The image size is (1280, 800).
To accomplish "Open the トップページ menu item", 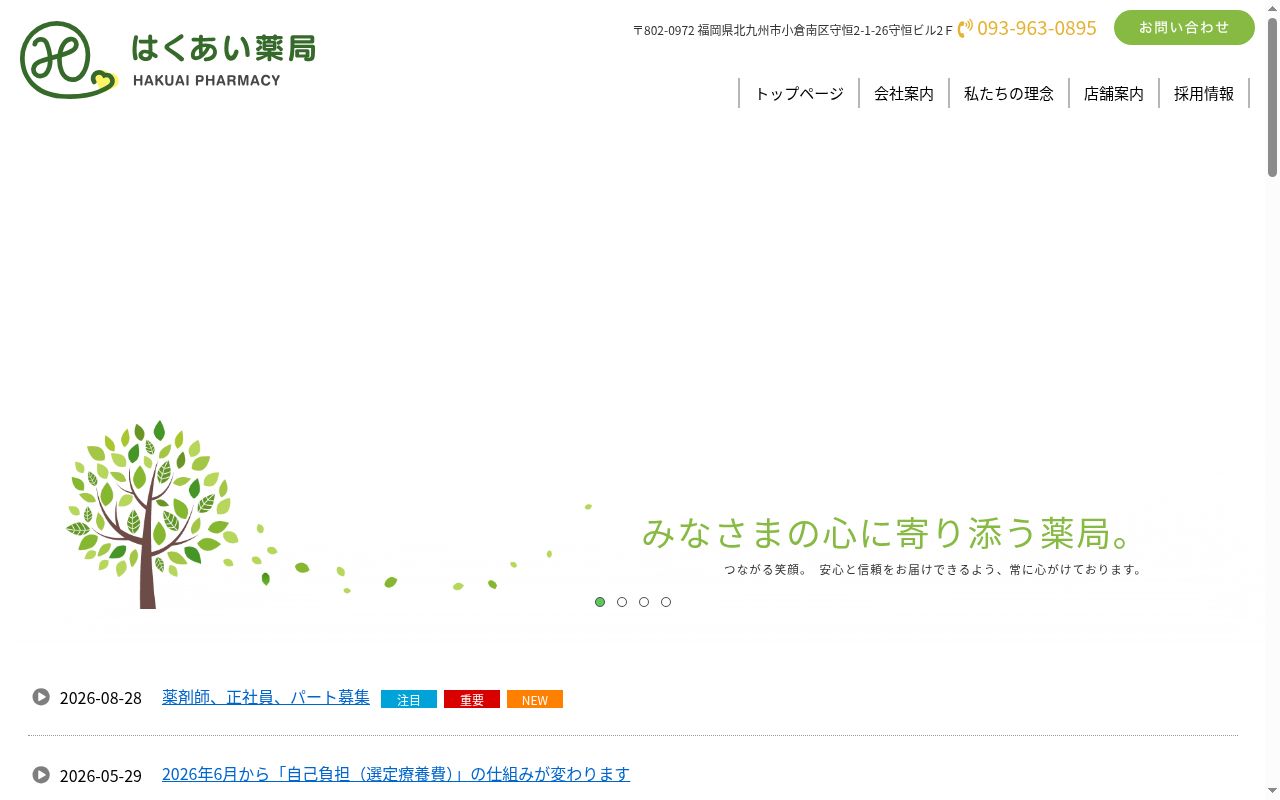I will (x=799, y=93).
